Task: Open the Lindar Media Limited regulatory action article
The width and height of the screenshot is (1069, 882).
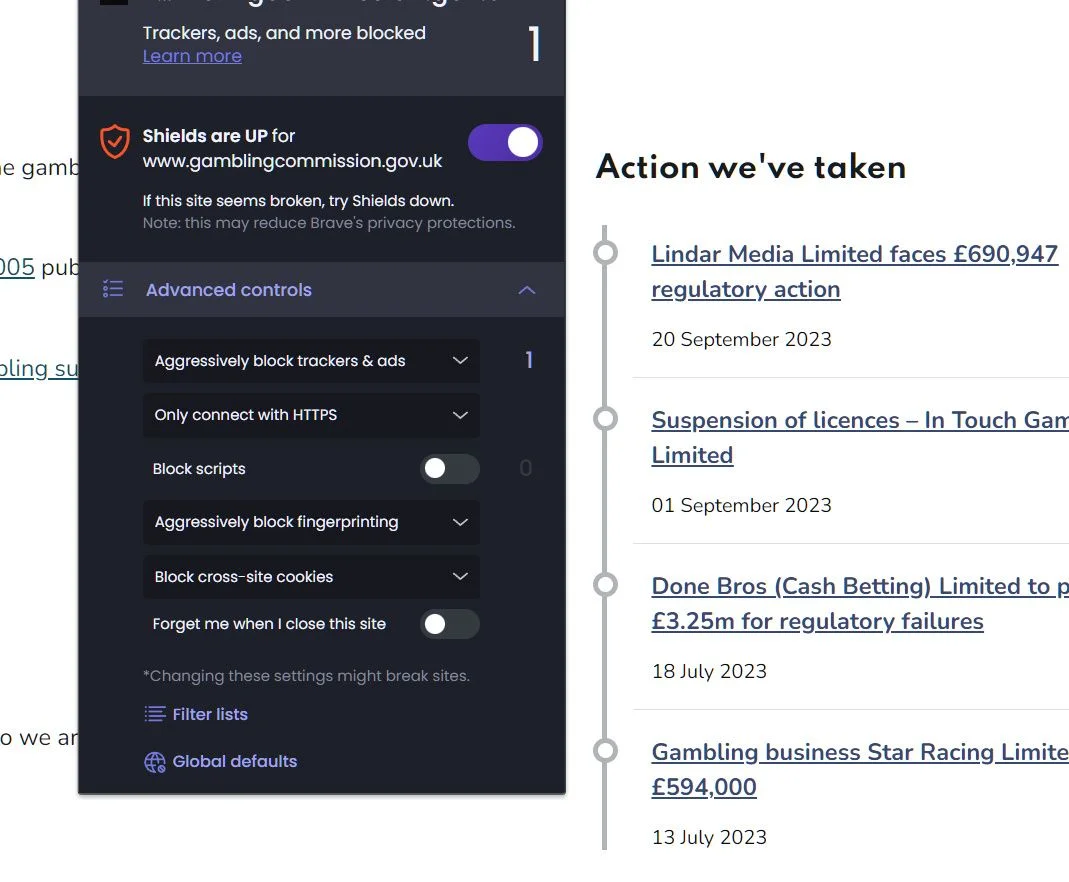Action: pos(854,271)
